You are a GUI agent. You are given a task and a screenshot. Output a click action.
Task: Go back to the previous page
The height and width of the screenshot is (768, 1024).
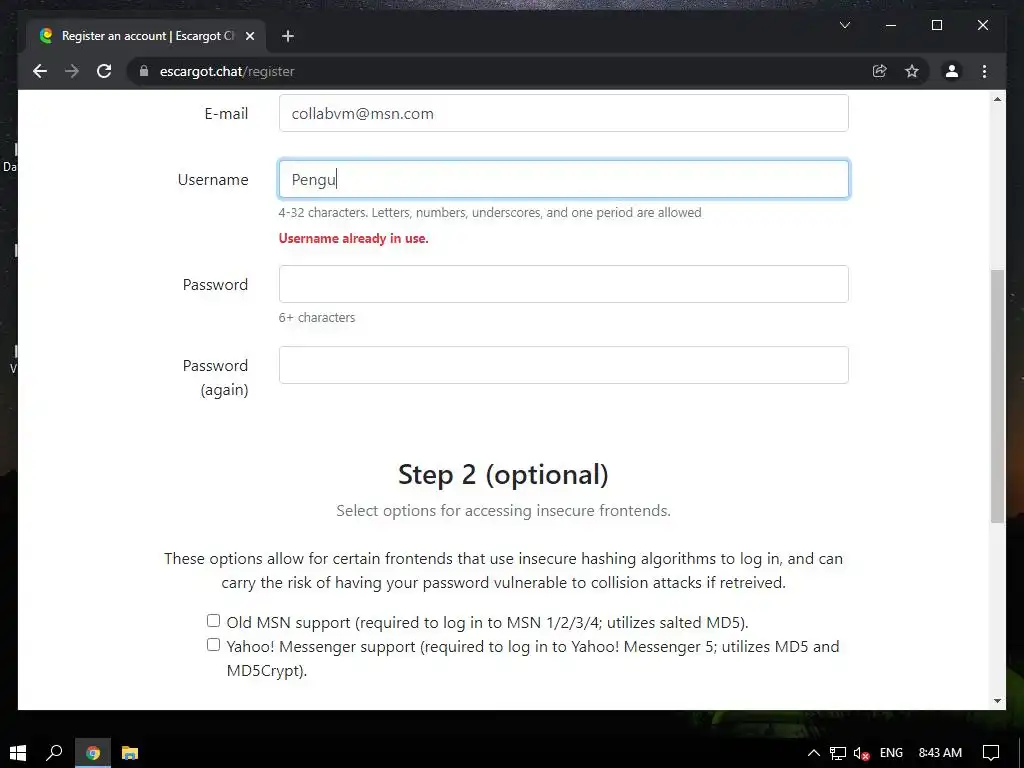click(x=40, y=71)
